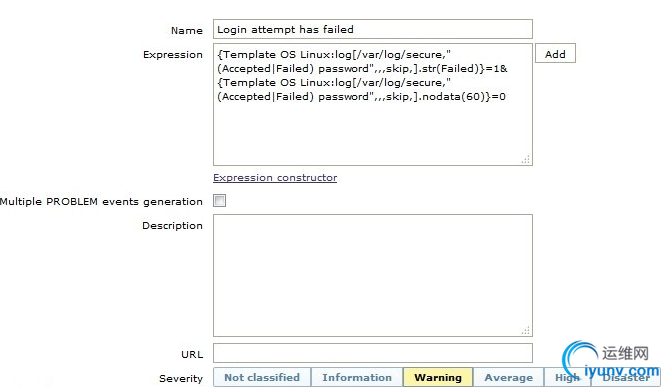The width and height of the screenshot is (665, 387).
Task: Click the Severity label text
Action: 181,379
